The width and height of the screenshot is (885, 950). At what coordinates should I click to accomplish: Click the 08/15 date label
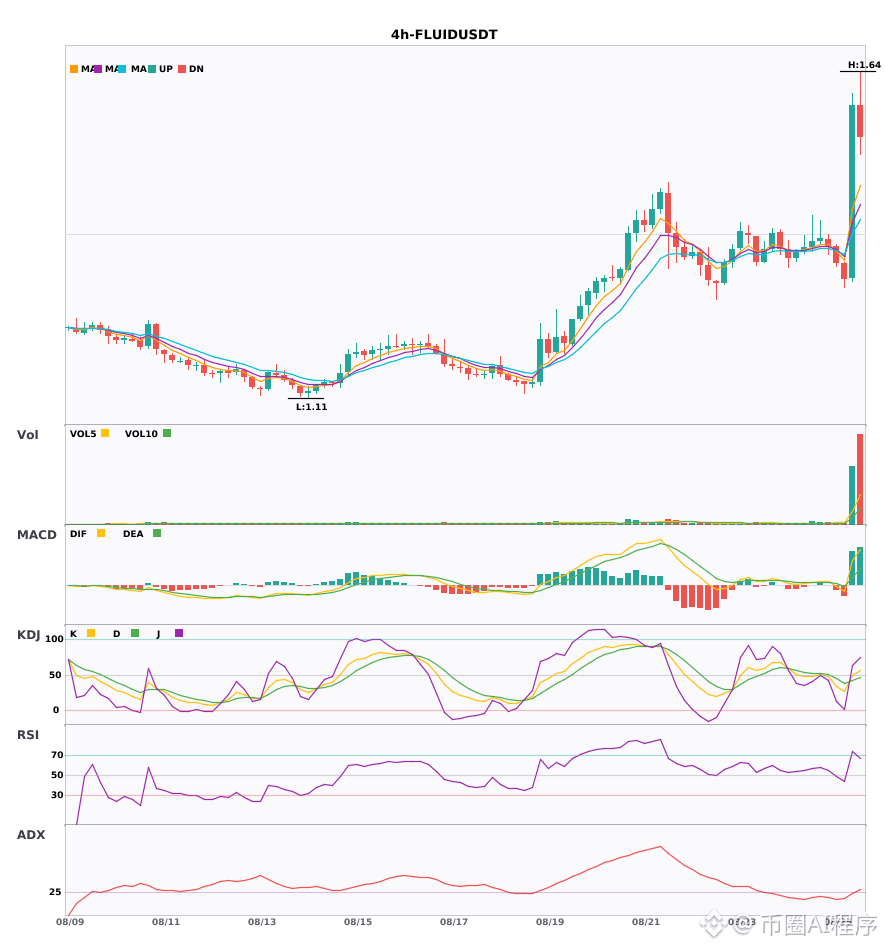pos(358,922)
